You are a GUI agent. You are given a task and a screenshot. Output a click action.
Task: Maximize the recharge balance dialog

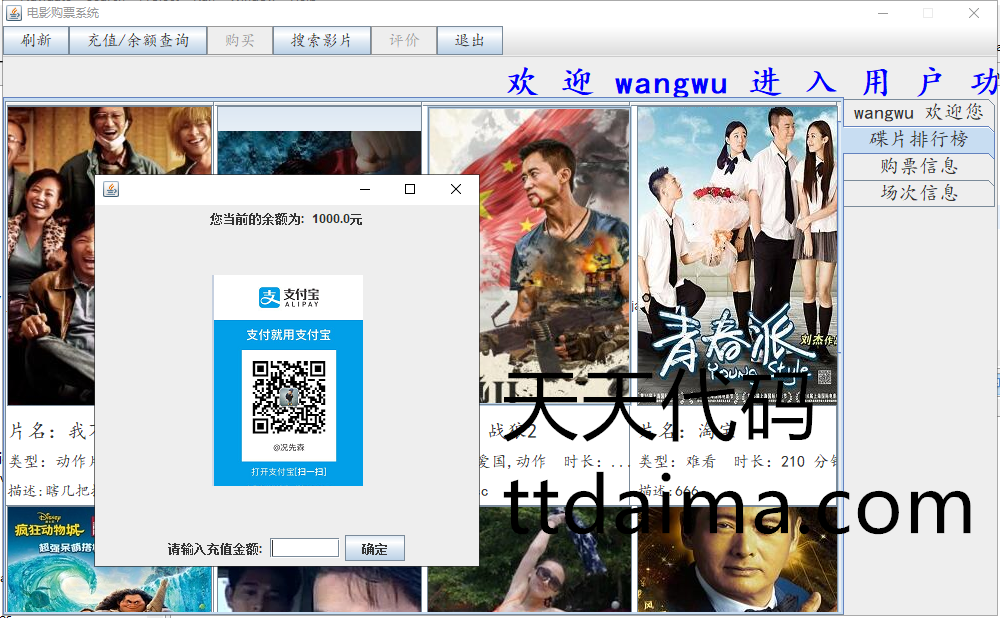pyautogui.click(x=410, y=189)
